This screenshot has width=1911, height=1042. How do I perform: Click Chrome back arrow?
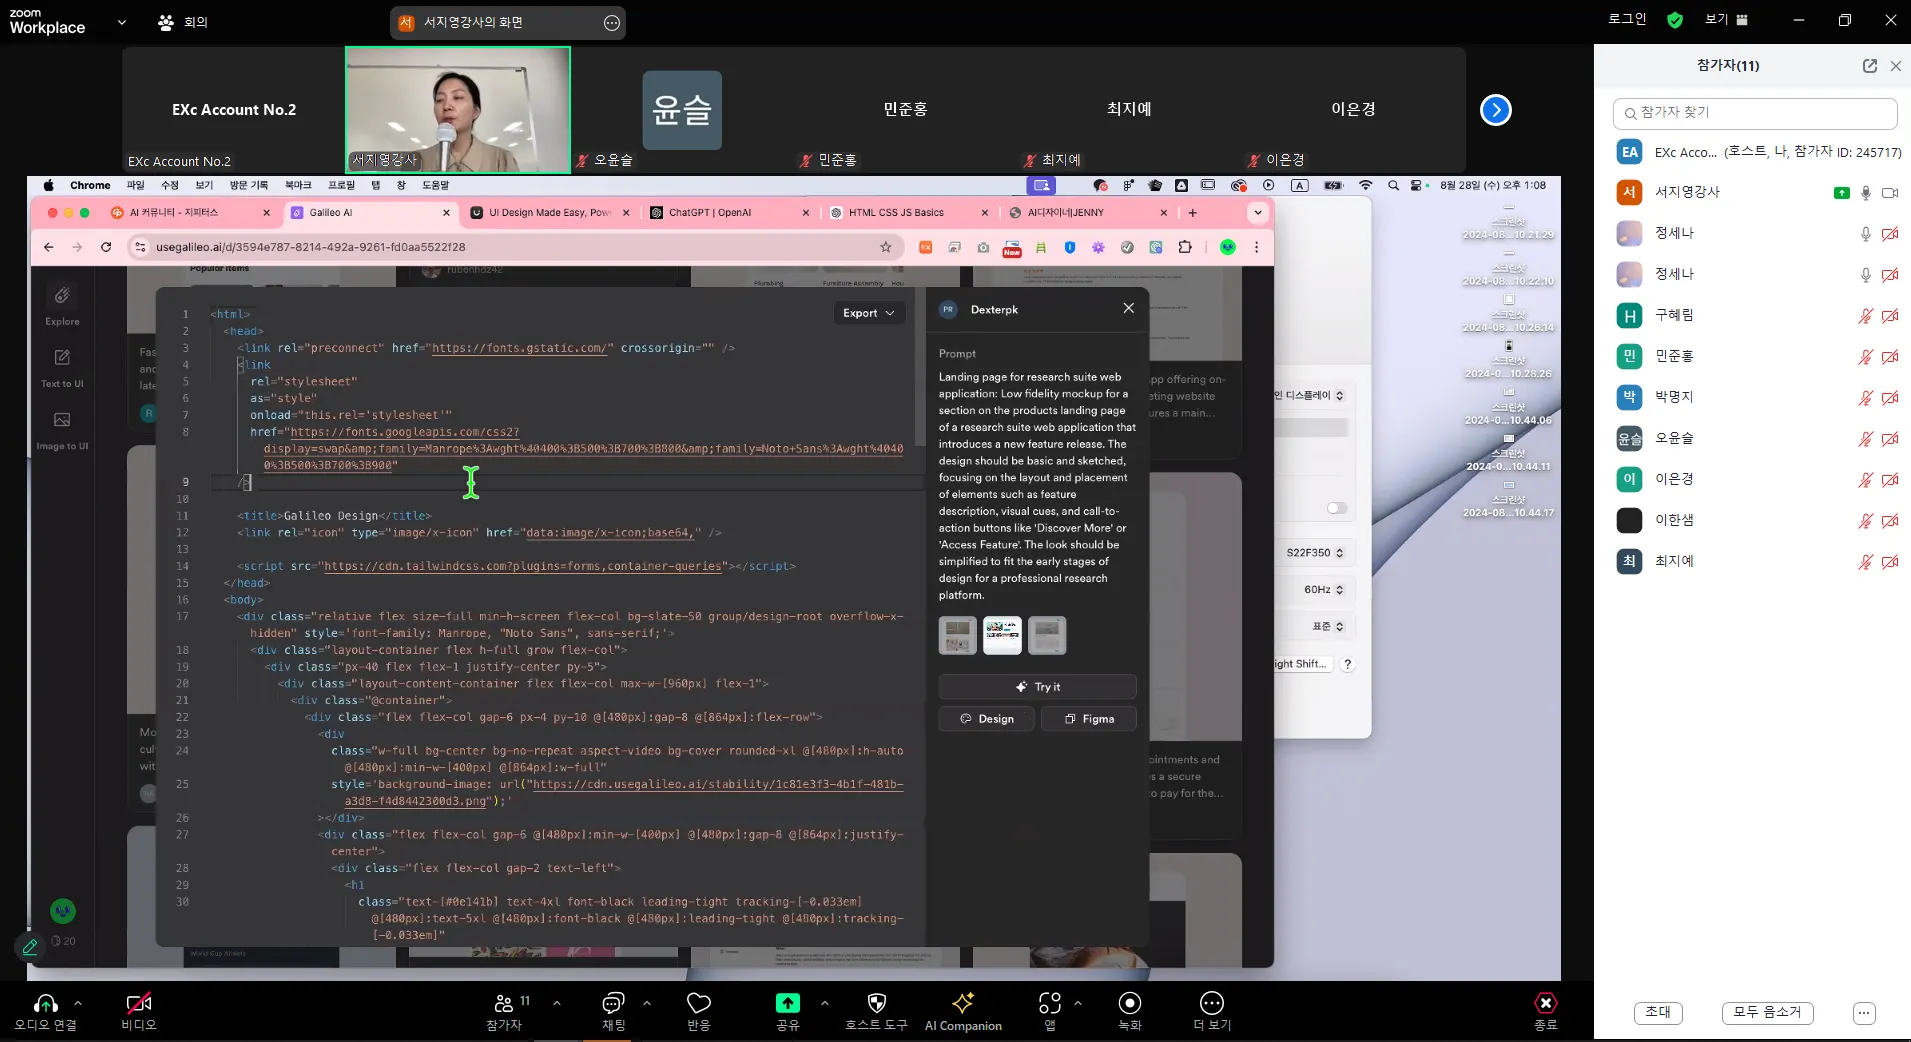[49, 247]
